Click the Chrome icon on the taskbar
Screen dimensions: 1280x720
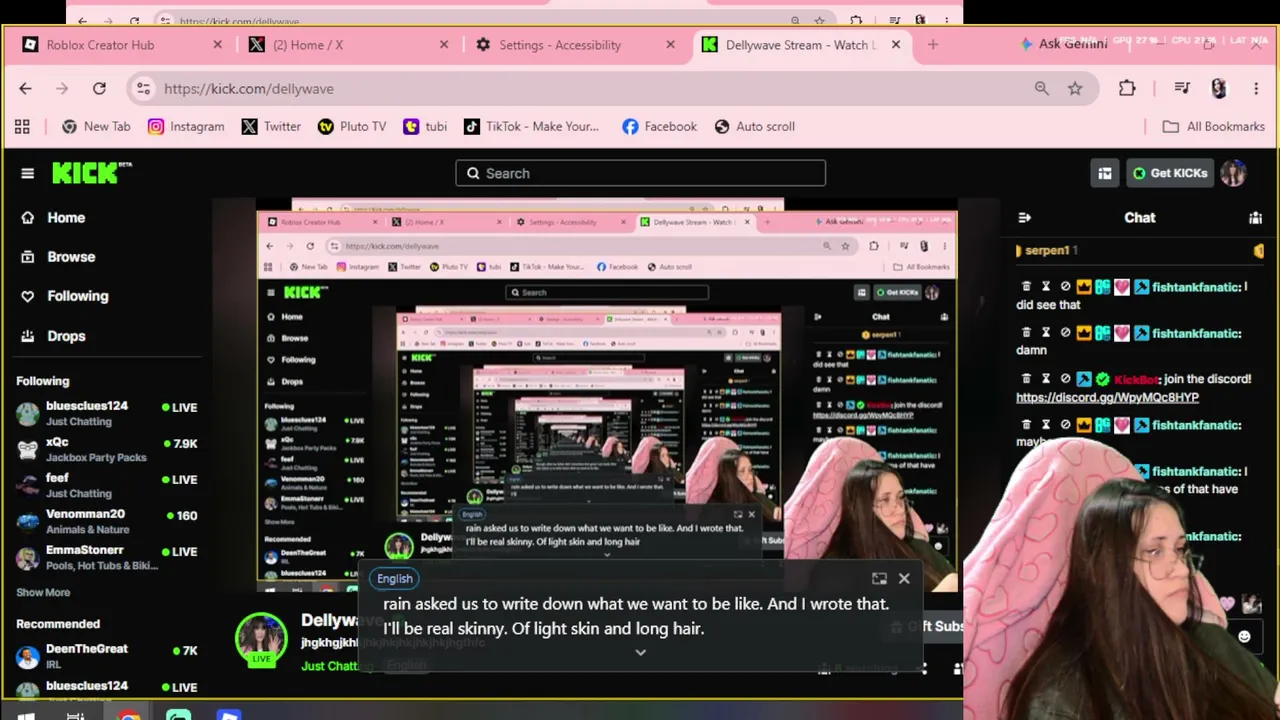click(x=129, y=714)
